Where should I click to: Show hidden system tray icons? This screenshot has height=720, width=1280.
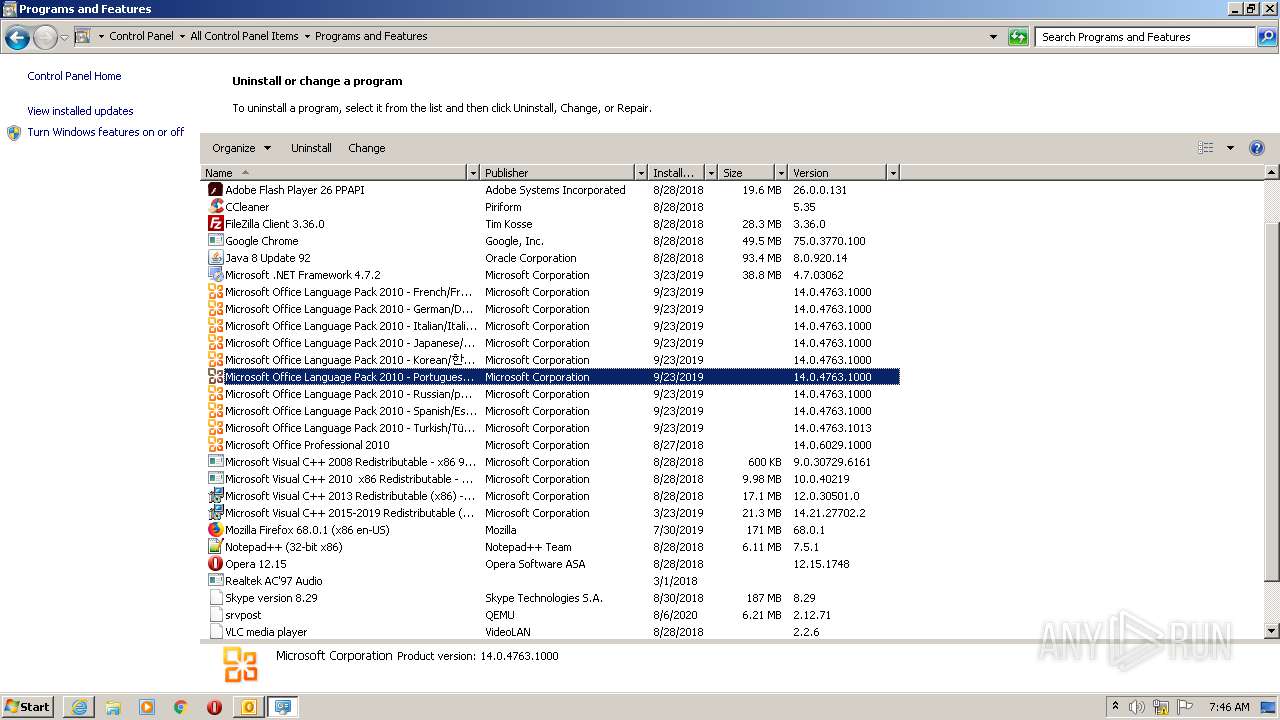click(x=1115, y=707)
